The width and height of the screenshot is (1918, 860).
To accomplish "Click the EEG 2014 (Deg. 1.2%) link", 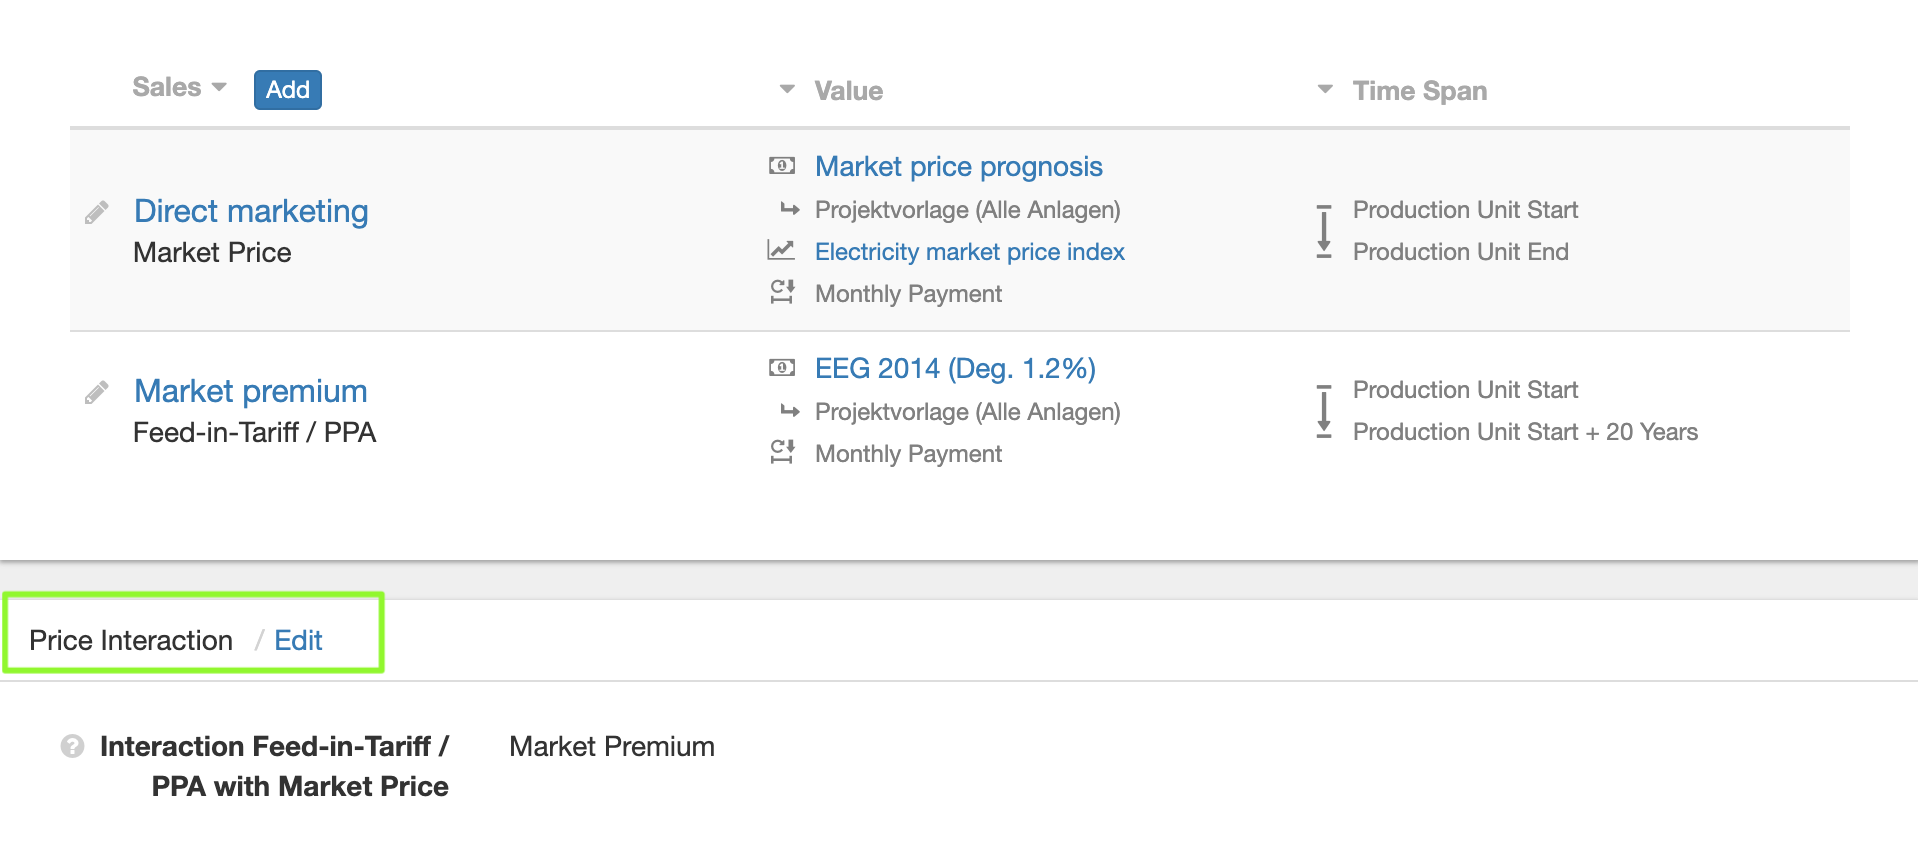I will point(955,368).
